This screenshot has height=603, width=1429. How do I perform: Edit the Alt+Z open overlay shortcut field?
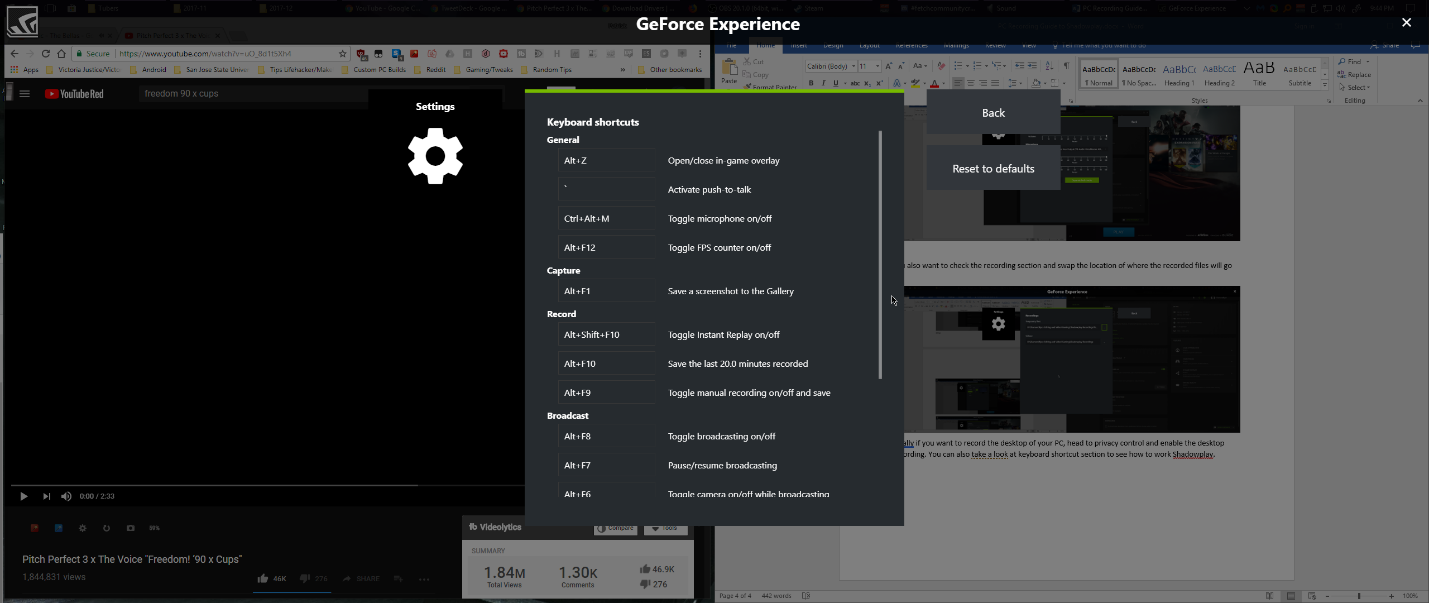click(607, 161)
